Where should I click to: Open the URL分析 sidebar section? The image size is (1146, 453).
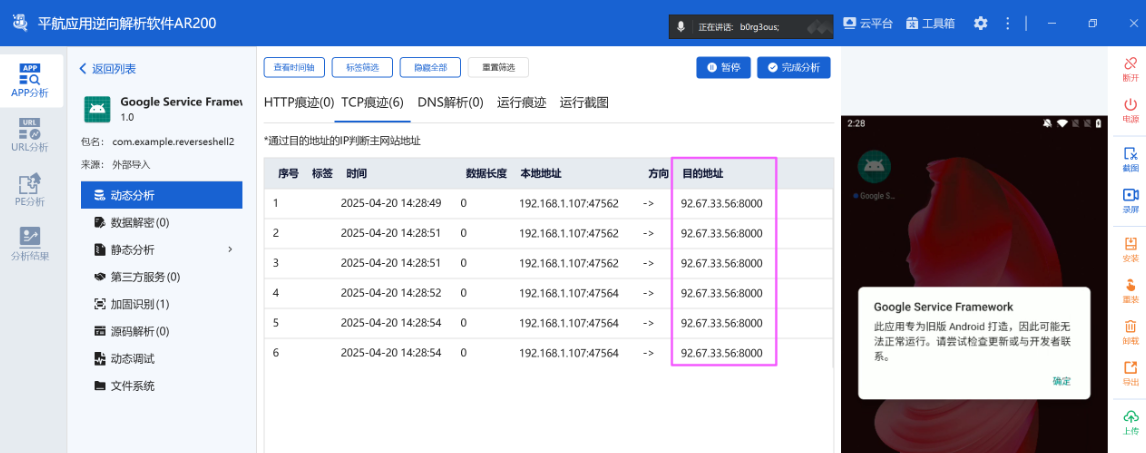click(x=29, y=135)
